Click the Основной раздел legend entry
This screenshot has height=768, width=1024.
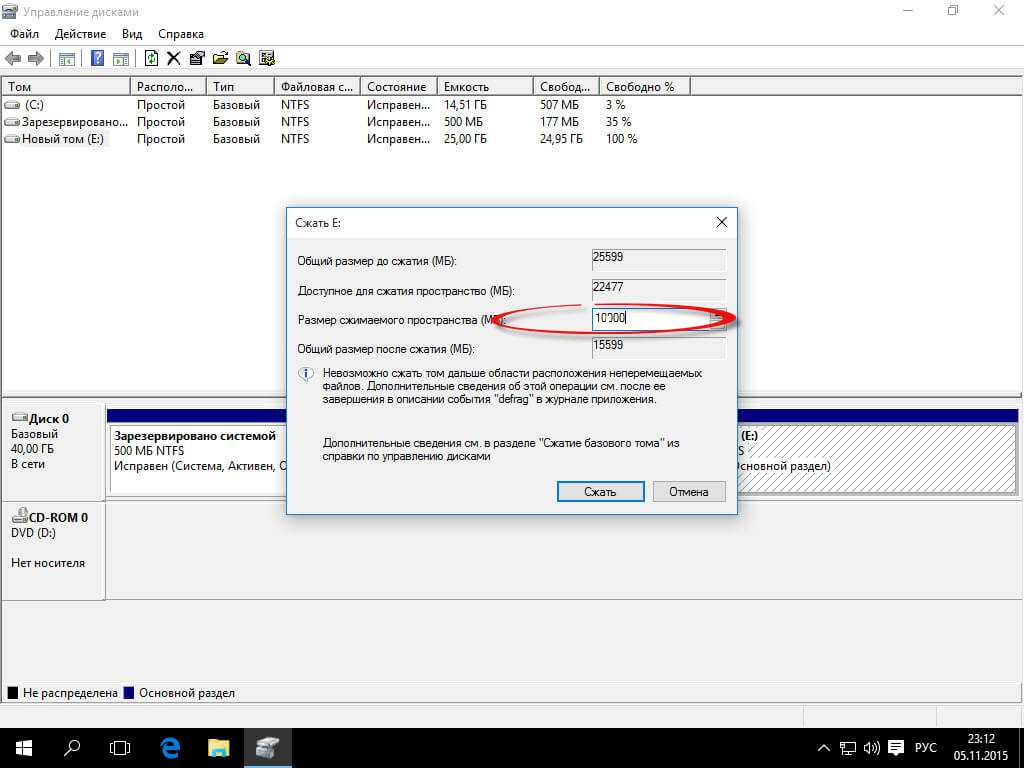pos(180,693)
